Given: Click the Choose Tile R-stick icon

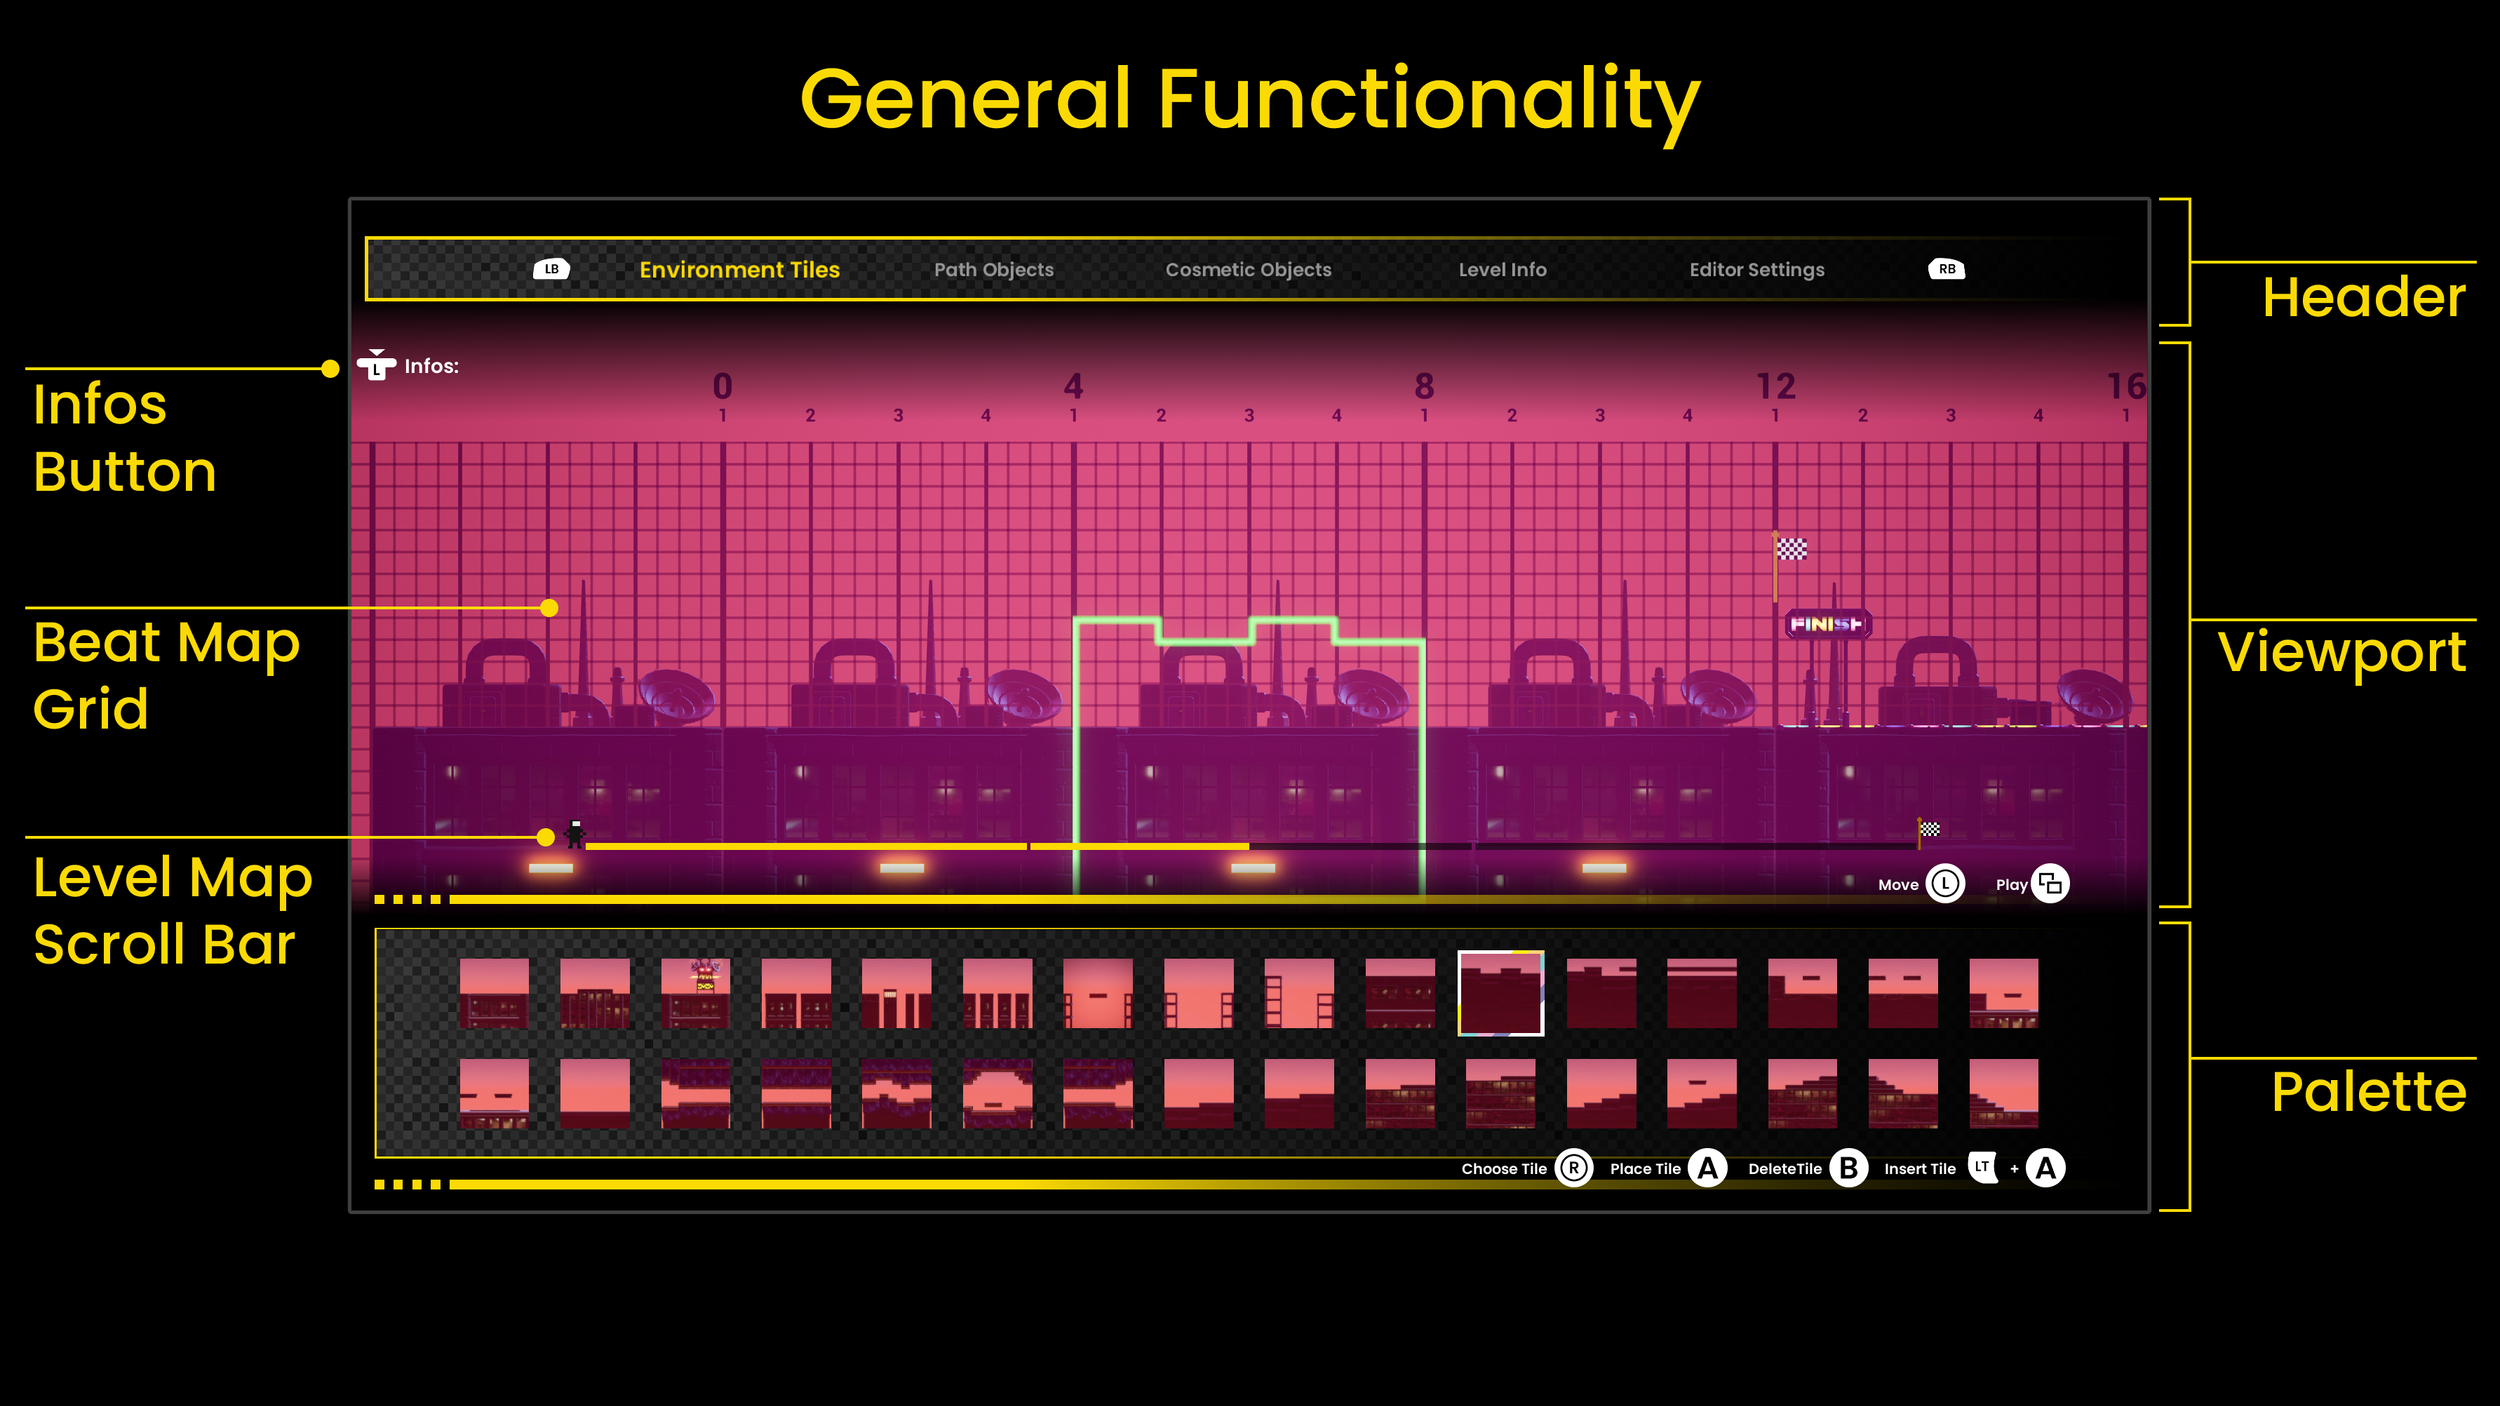Looking at the screenshot, I should [1574, 1168].
